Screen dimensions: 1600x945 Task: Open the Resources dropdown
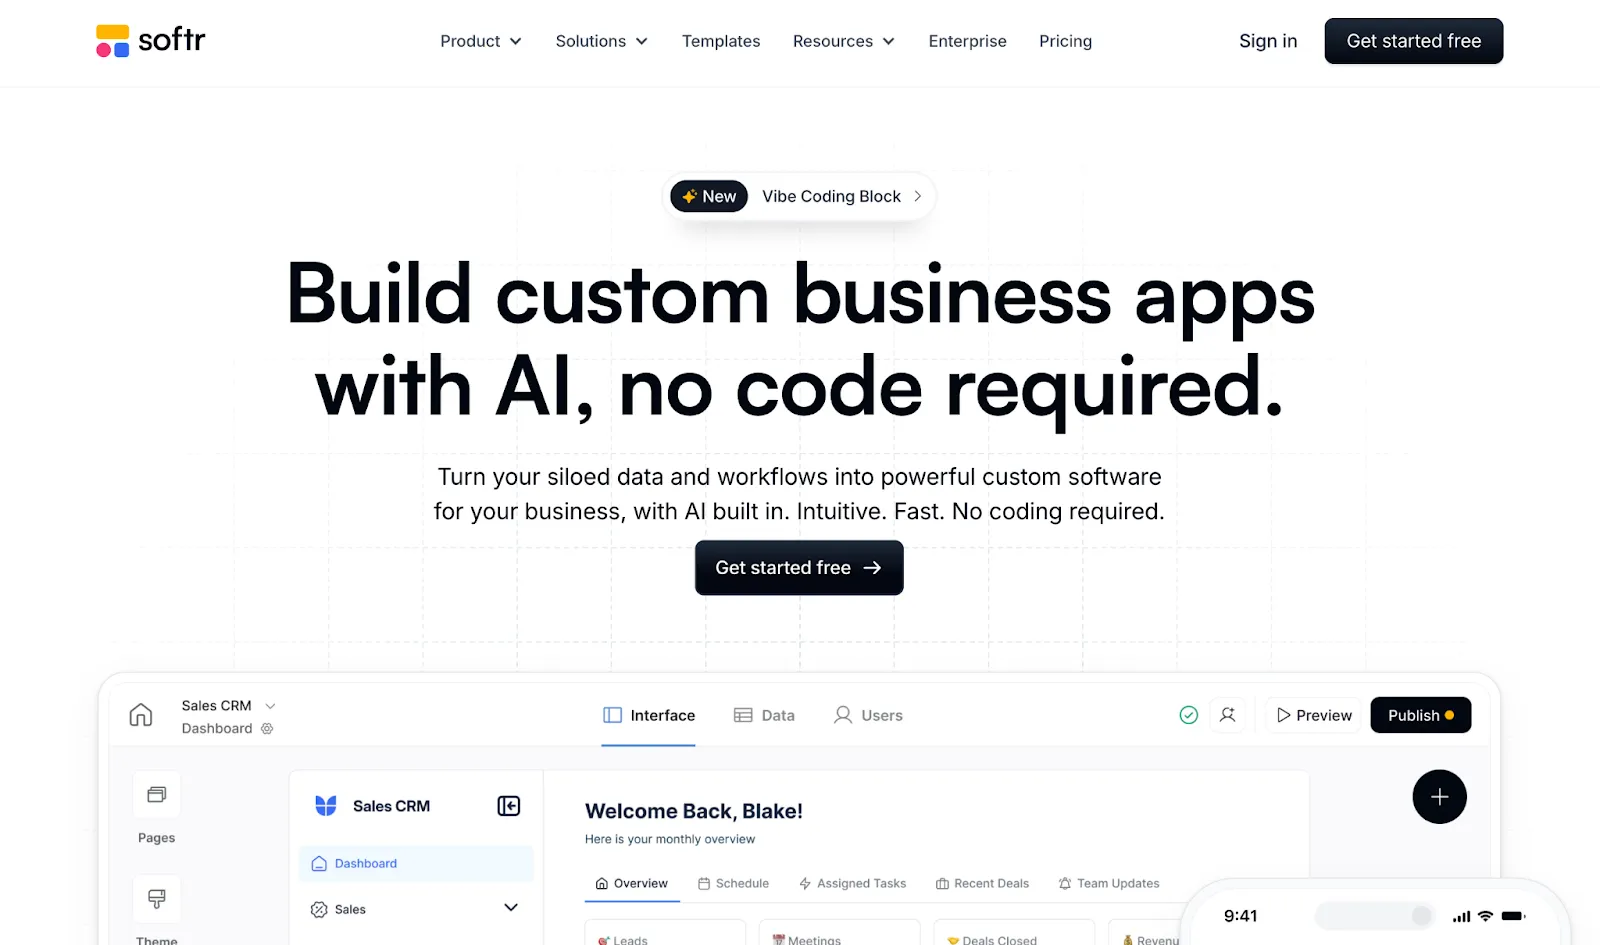(x=844, y=41)
